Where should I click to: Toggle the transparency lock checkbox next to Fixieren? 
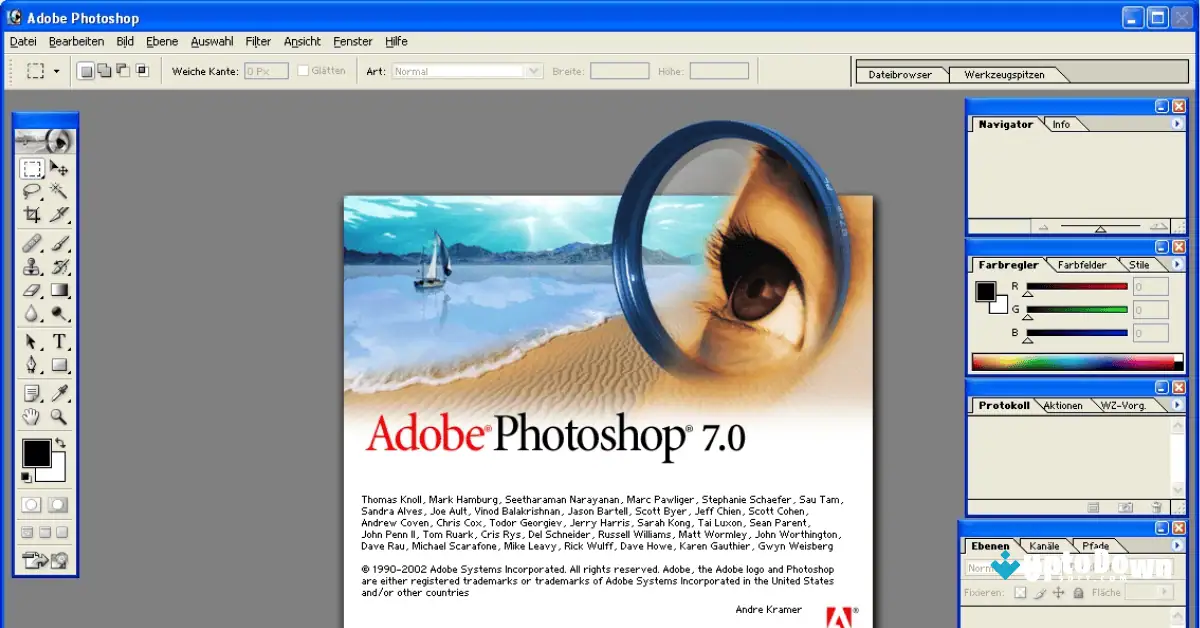[x=1020, y=592]
